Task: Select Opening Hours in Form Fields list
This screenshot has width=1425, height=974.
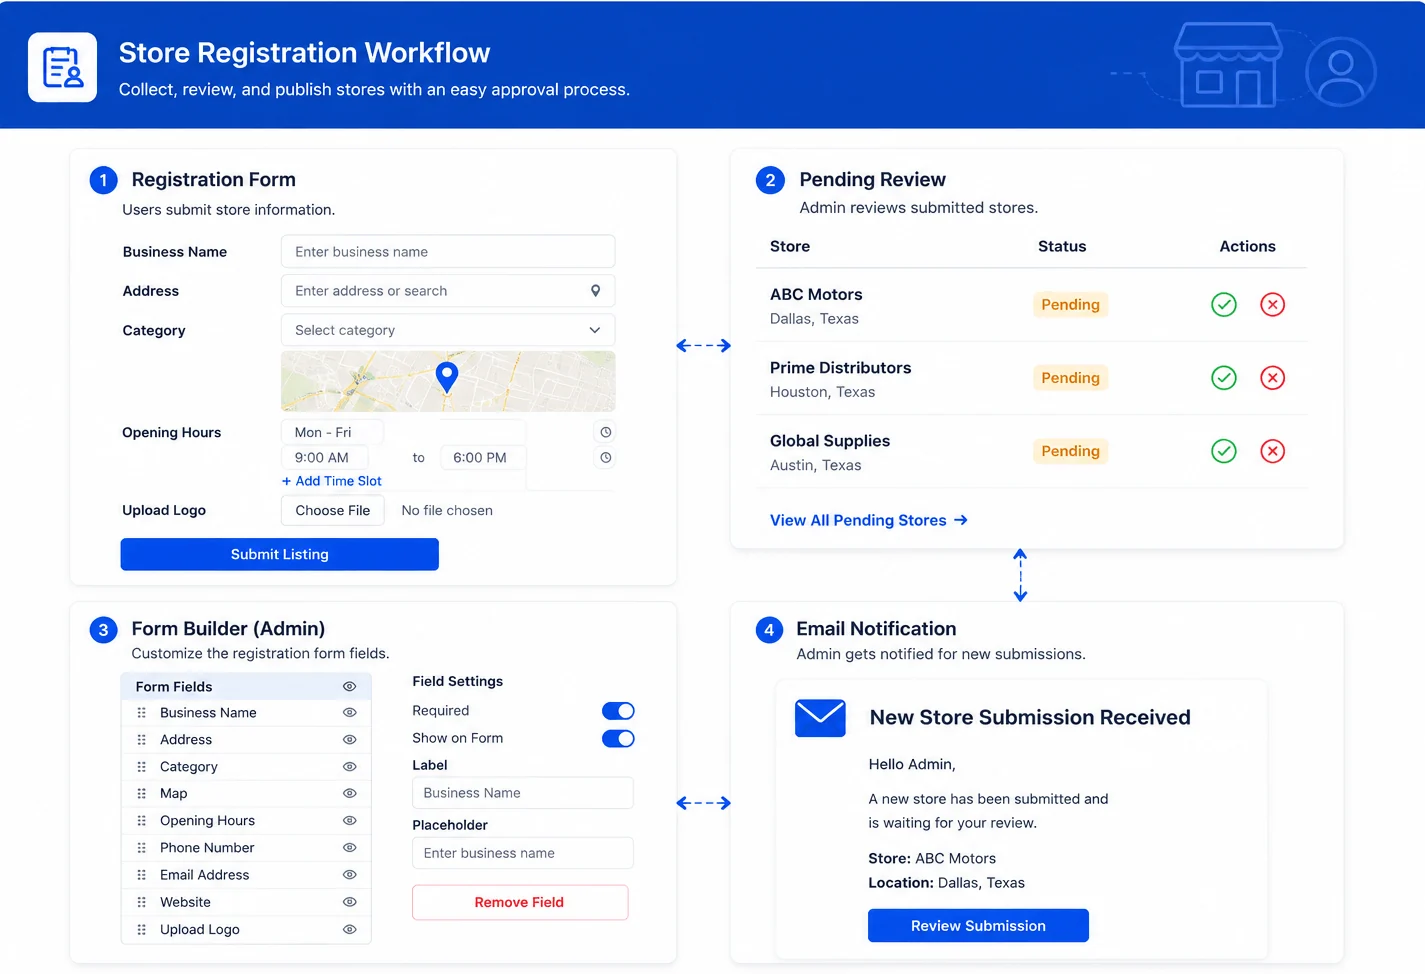Action: (246, 821)
